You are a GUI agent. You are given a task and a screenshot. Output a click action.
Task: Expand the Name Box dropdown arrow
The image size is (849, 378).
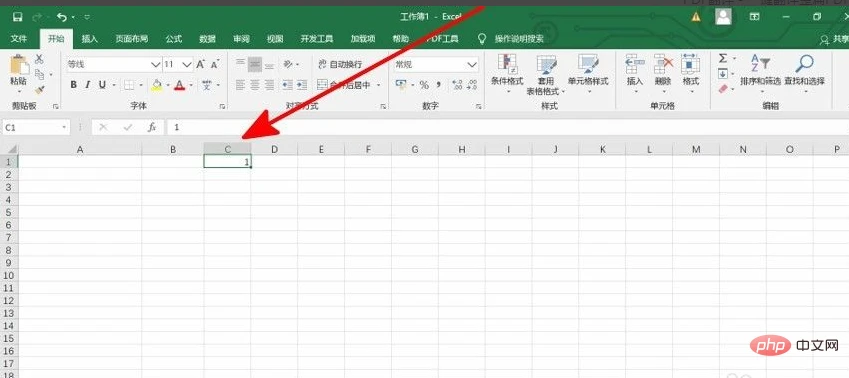(x=64, y=127)
